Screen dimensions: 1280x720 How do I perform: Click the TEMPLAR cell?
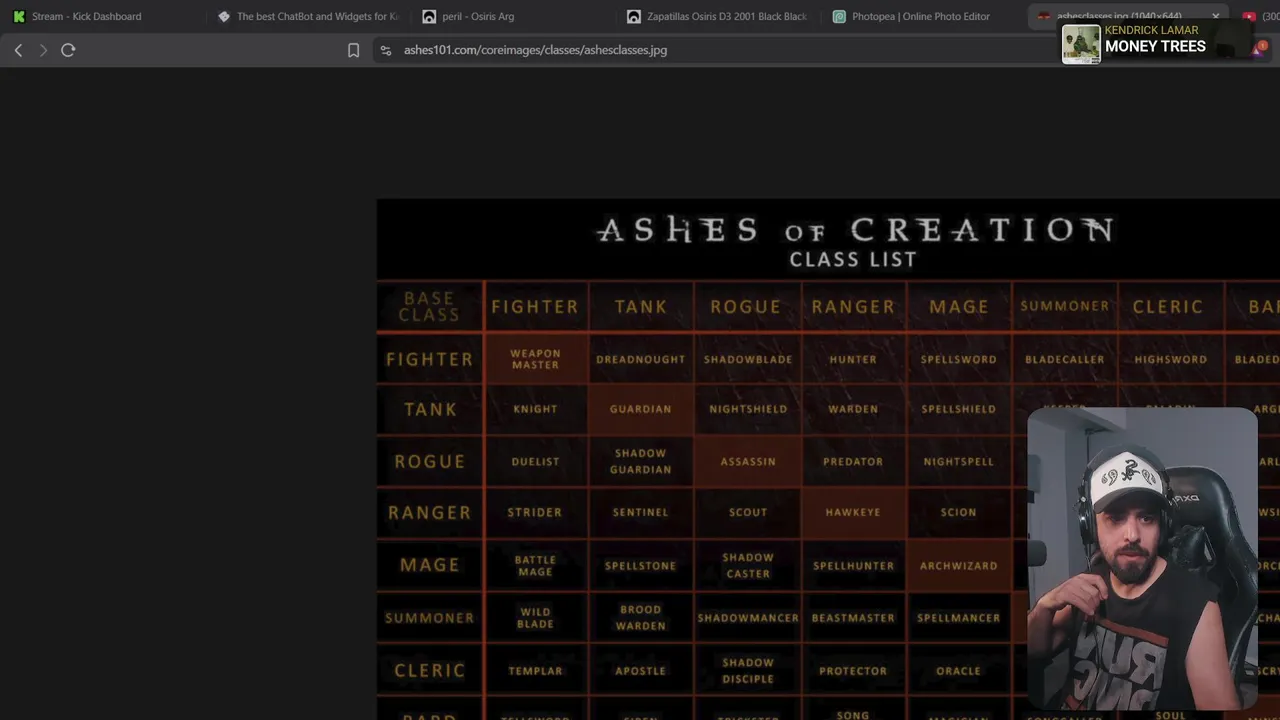coord(535,670)
